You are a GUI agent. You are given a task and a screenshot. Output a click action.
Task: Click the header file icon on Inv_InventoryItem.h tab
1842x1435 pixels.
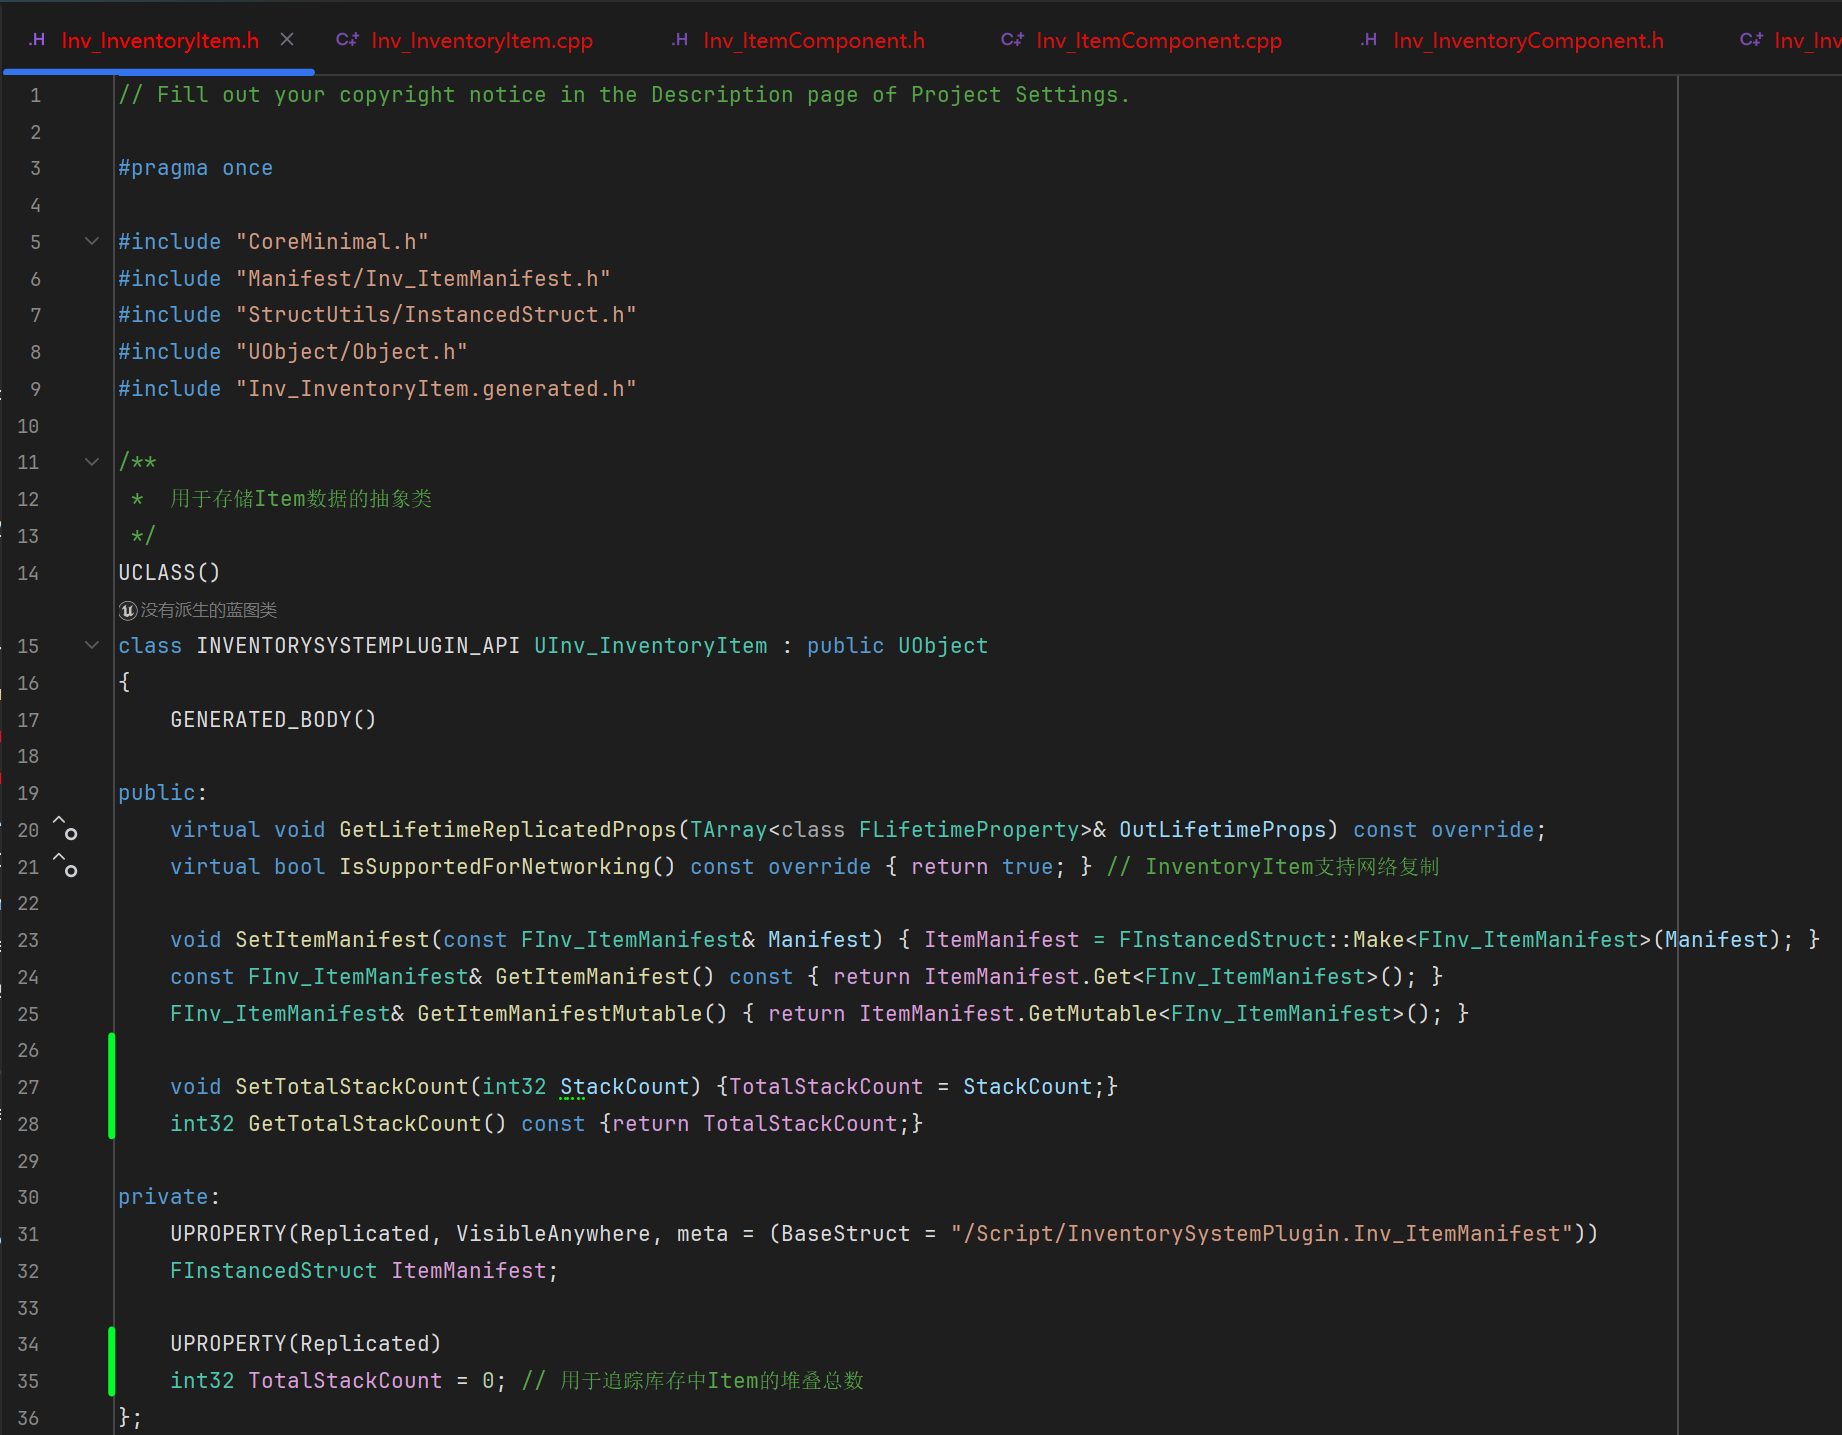click(x=37, y=40)
